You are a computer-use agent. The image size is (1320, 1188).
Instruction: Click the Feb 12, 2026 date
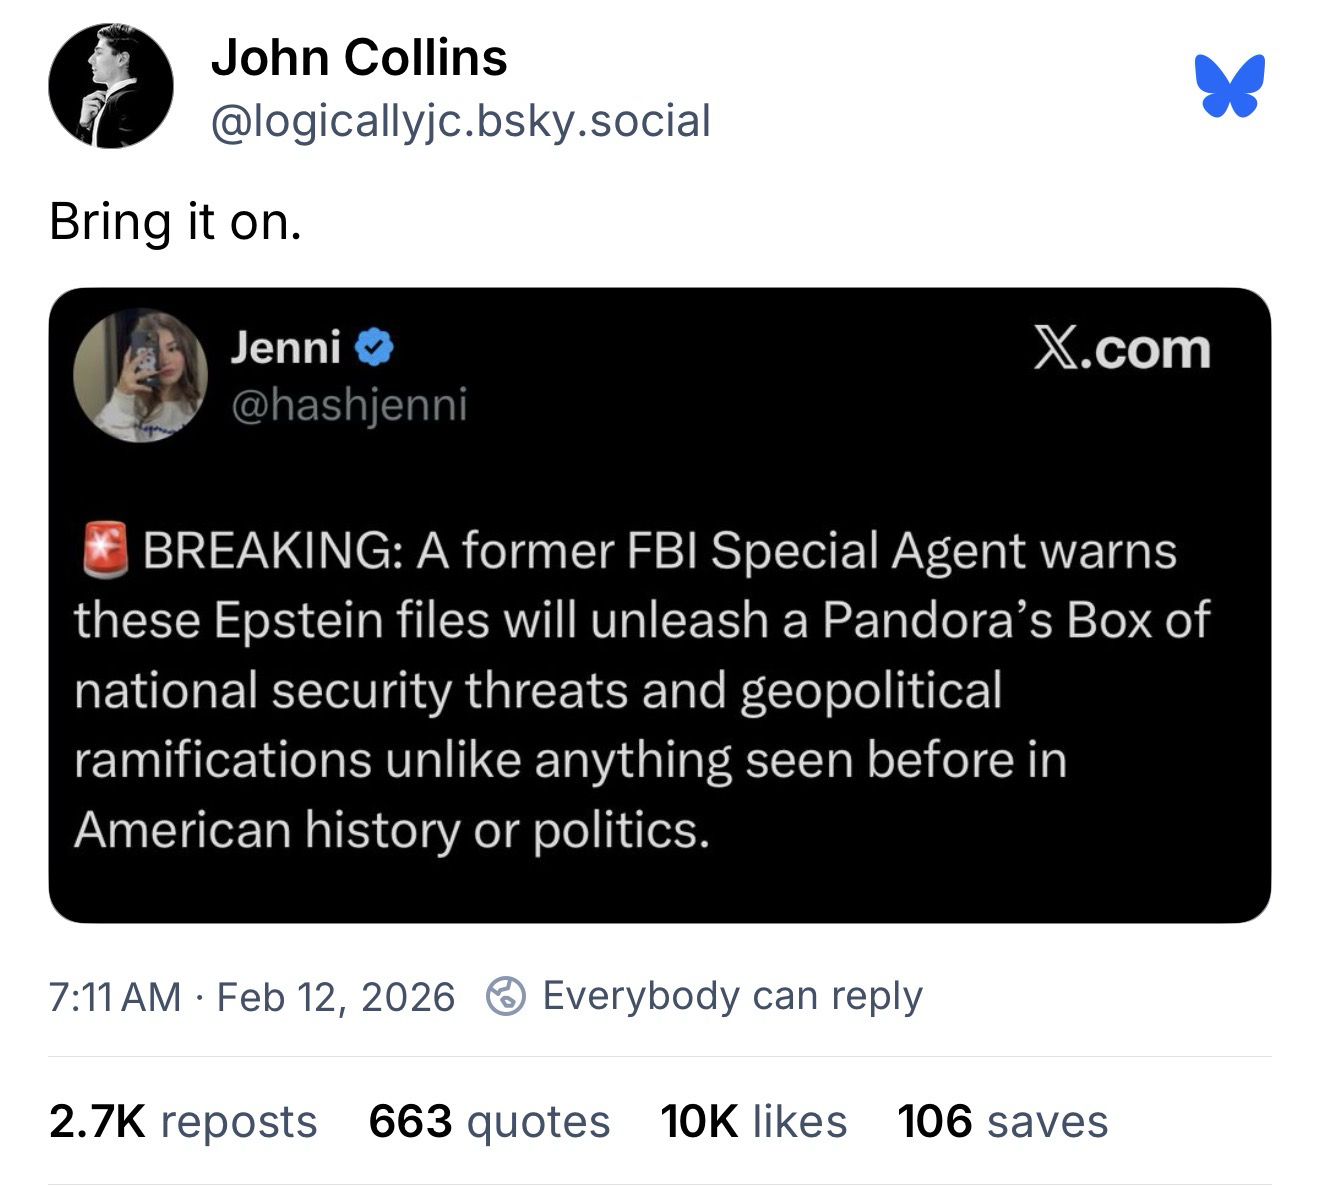(x=335, y=996)
